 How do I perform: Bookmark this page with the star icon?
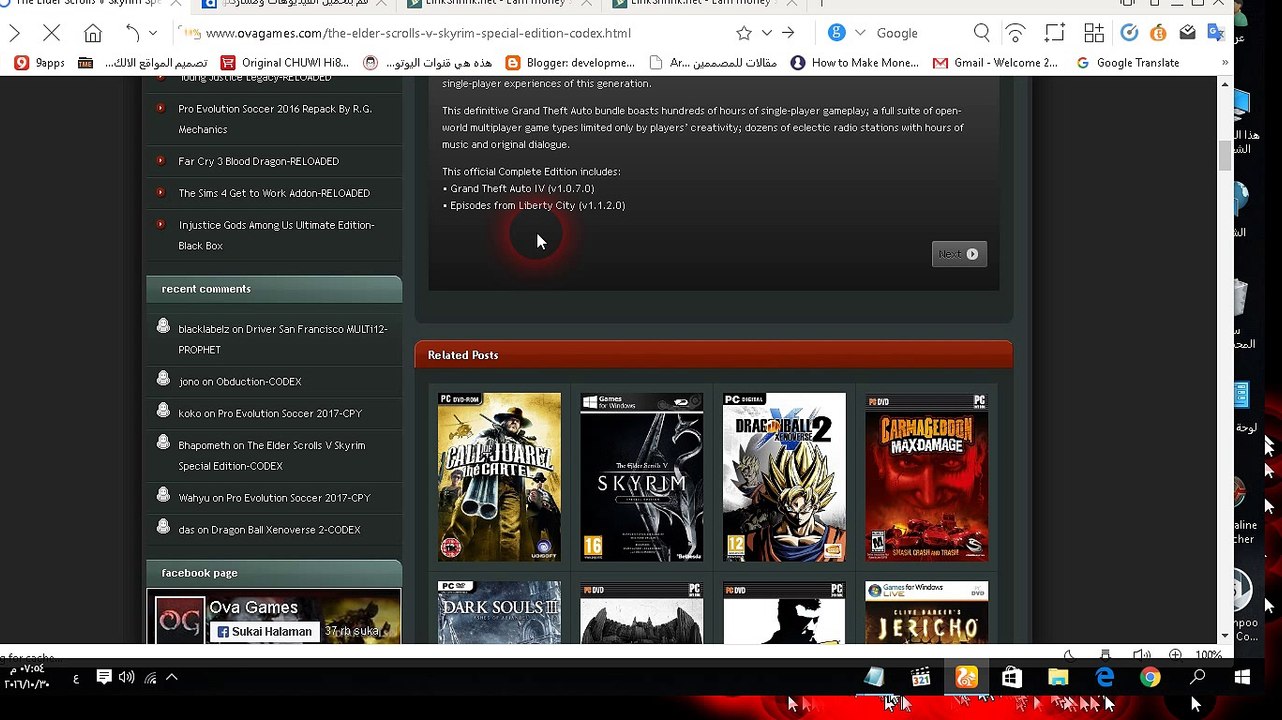point(743,33)
